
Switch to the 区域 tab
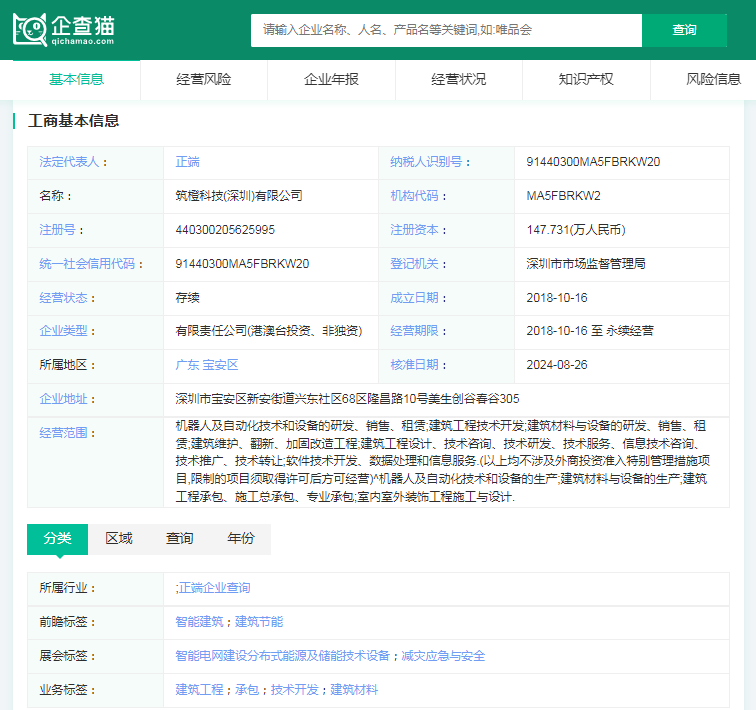coord(119,538)
